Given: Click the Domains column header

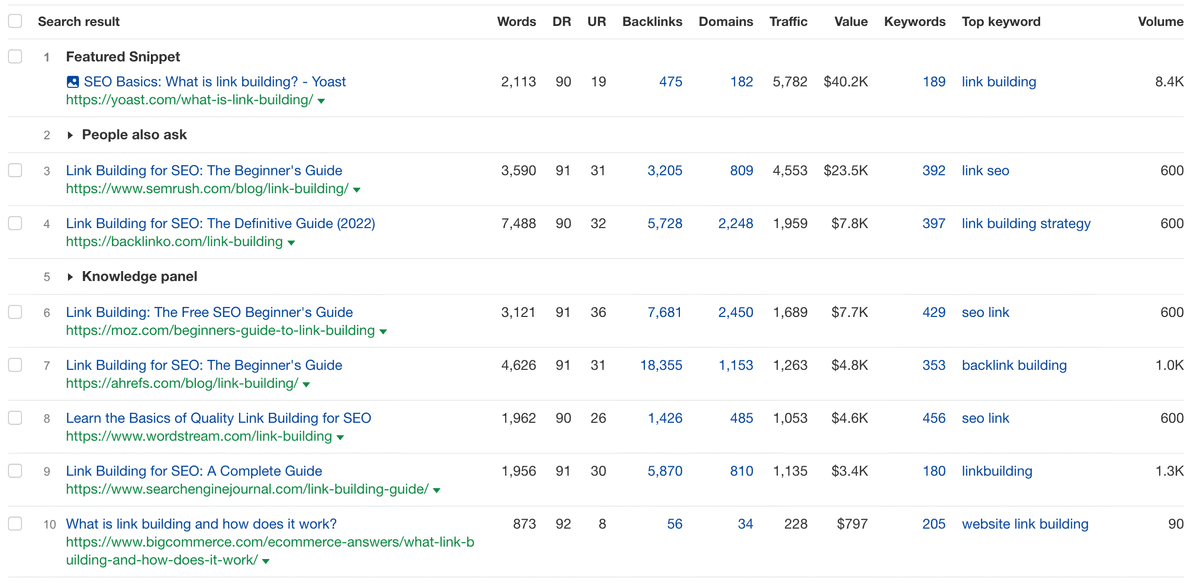Looking at the screenshot, I should pos(726,21).
